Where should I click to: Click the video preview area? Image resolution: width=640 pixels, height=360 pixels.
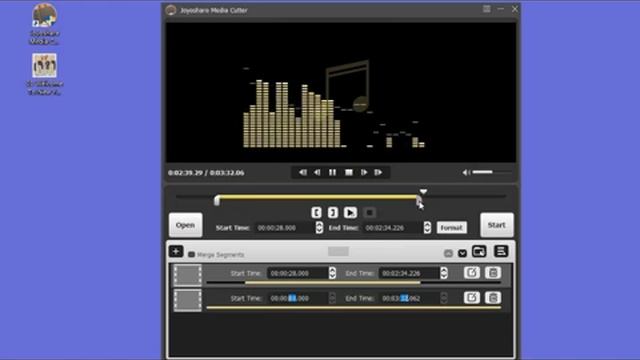(341, 93)
